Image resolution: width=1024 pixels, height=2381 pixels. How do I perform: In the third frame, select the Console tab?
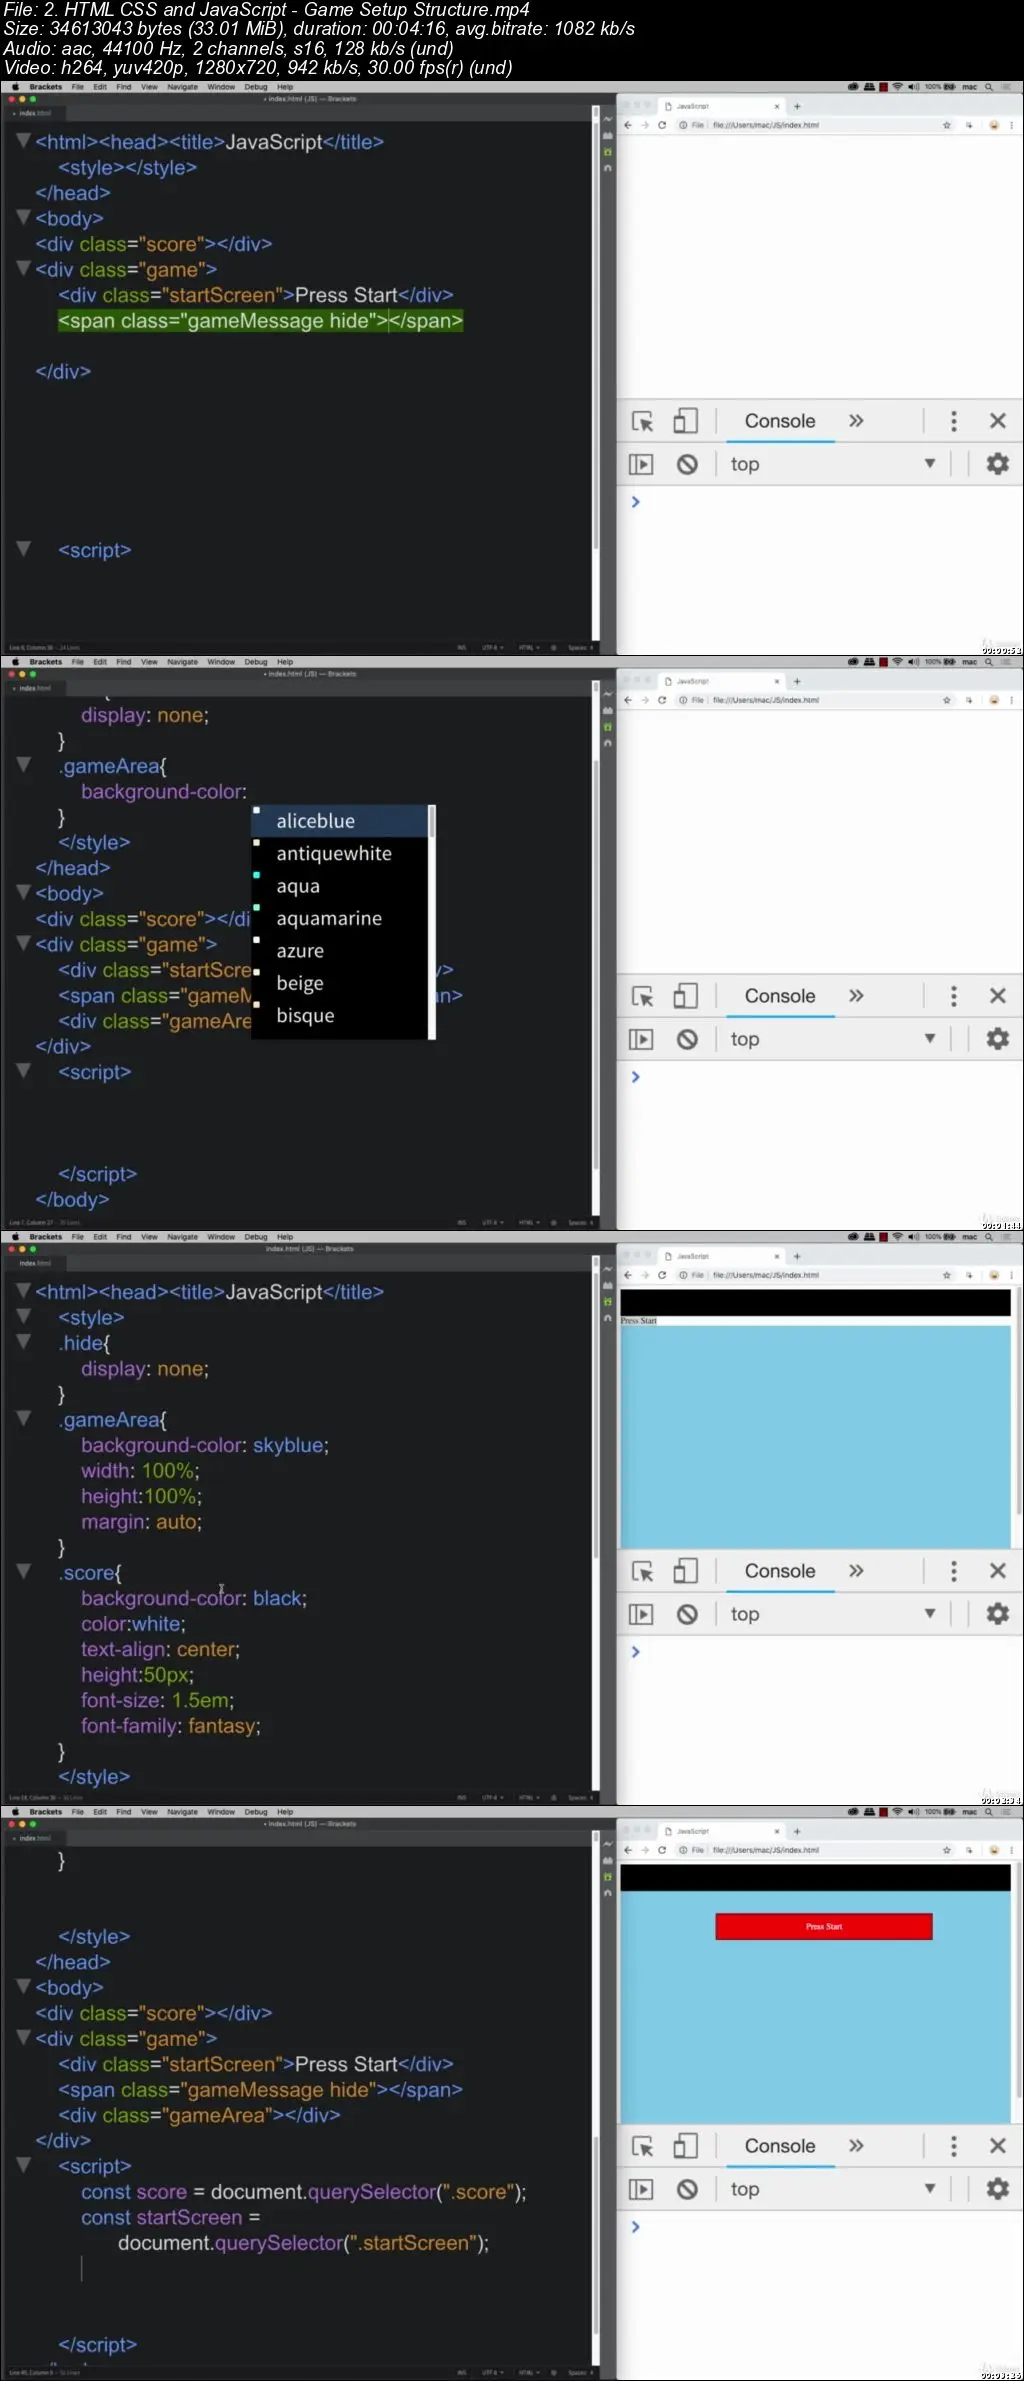click(780, 1571)
